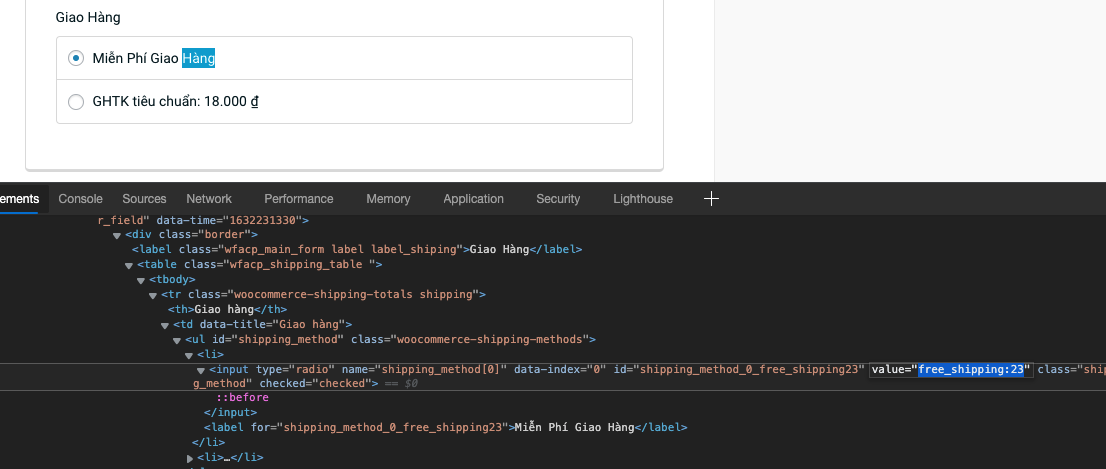Screen dimensions: 1106x469
Task: Choose the GHTK tiêu chuẩn shipping radio button
Action: pos(76,101)
